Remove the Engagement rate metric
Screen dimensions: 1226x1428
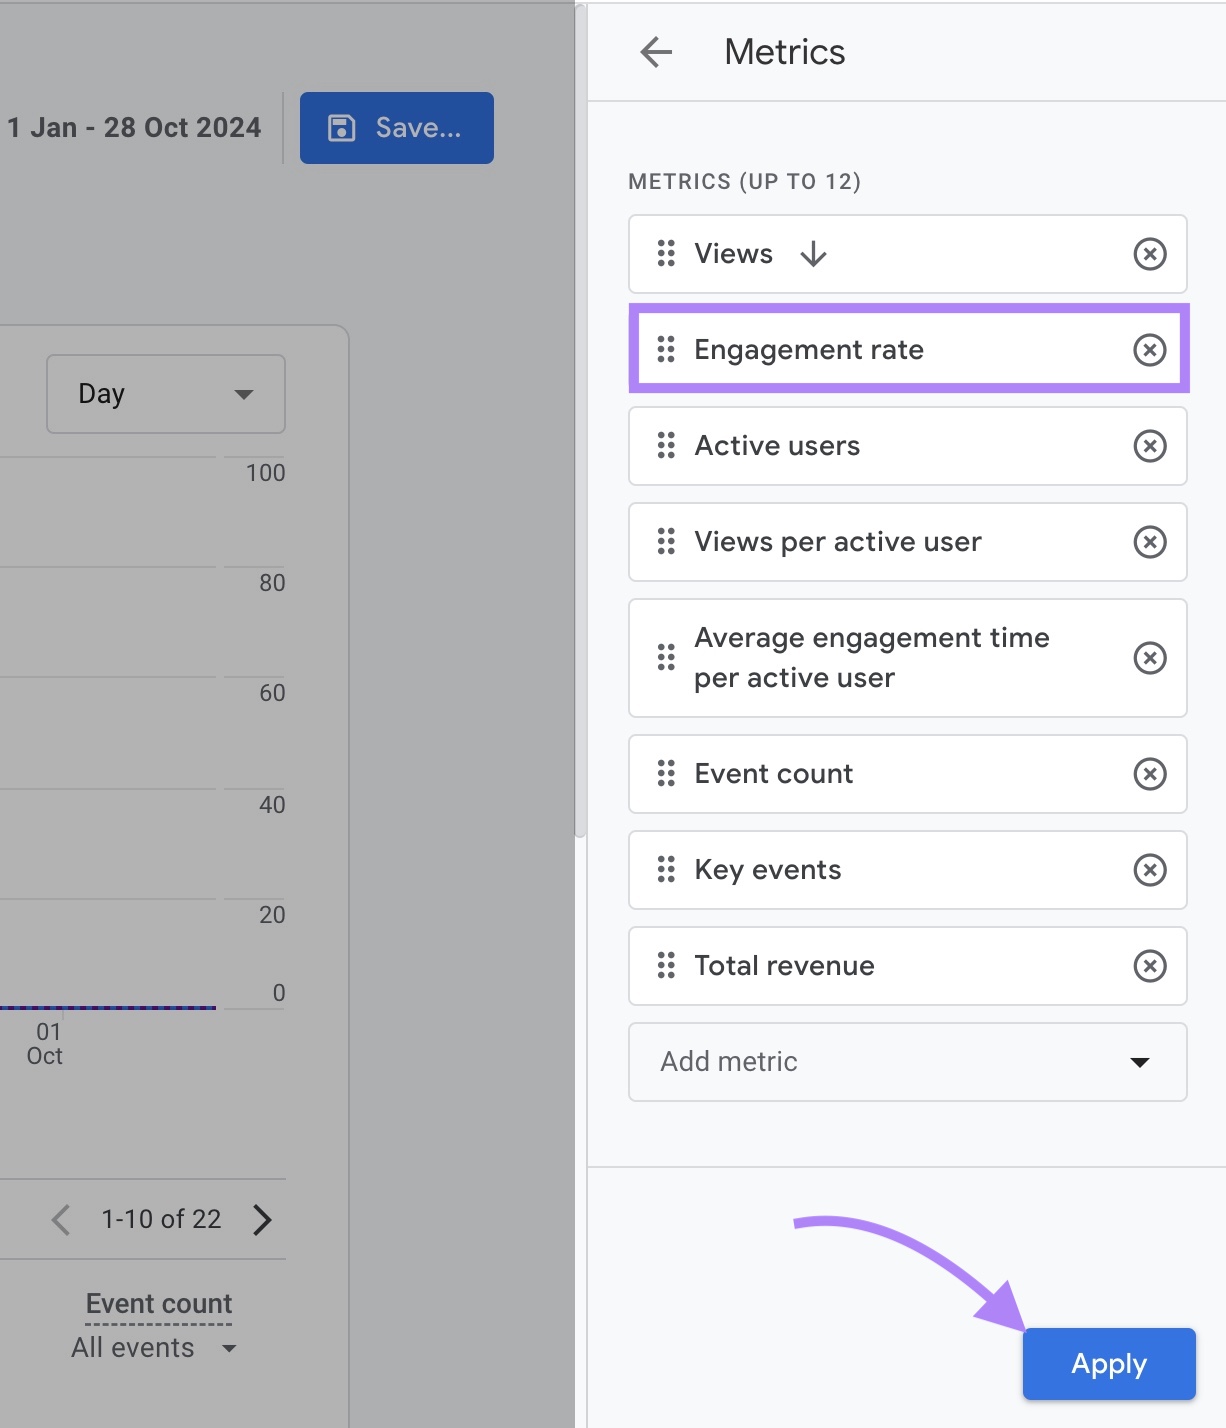click(x=1150, y=349)
